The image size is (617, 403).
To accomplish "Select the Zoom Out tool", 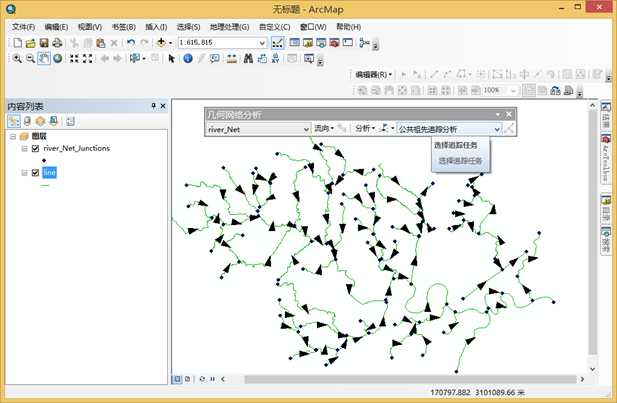I will [x=31, y=59].
